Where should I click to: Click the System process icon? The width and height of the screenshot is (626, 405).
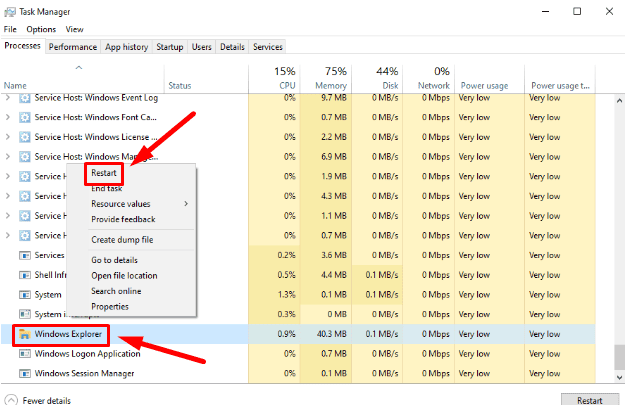coord(25,295)
